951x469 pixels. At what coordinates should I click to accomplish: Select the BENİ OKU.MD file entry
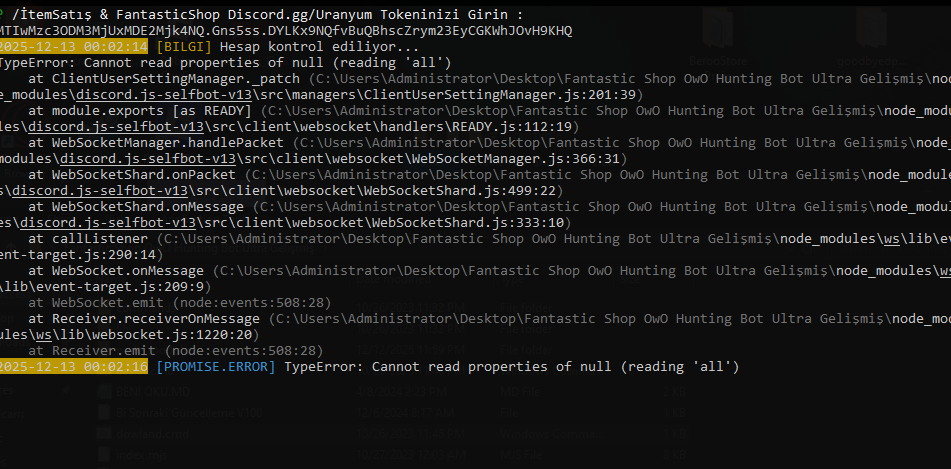pyautogui.click(x=153, y=392)
